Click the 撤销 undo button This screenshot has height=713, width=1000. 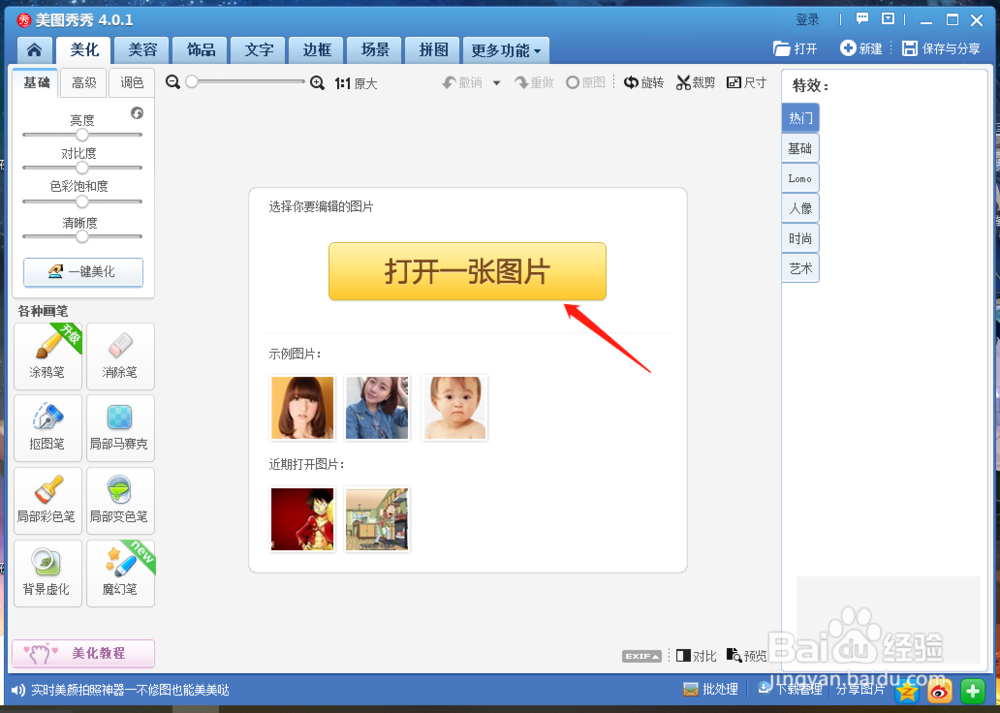[x=463, y=83]
